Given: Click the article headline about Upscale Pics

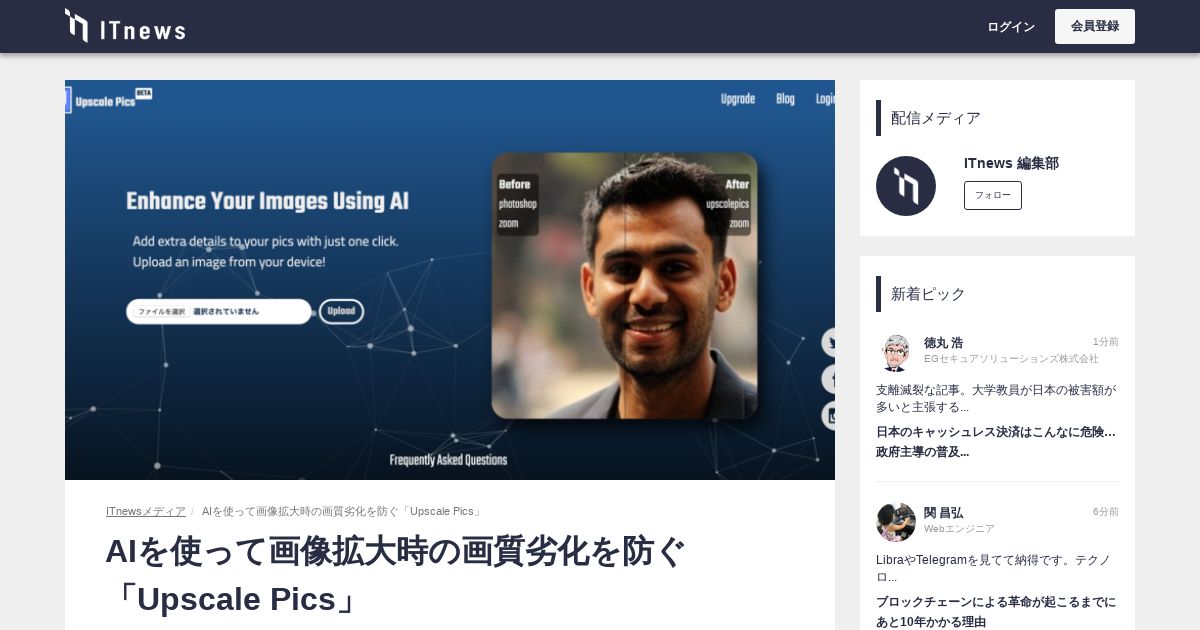Looking at the screenshot, I should (396, 575).
